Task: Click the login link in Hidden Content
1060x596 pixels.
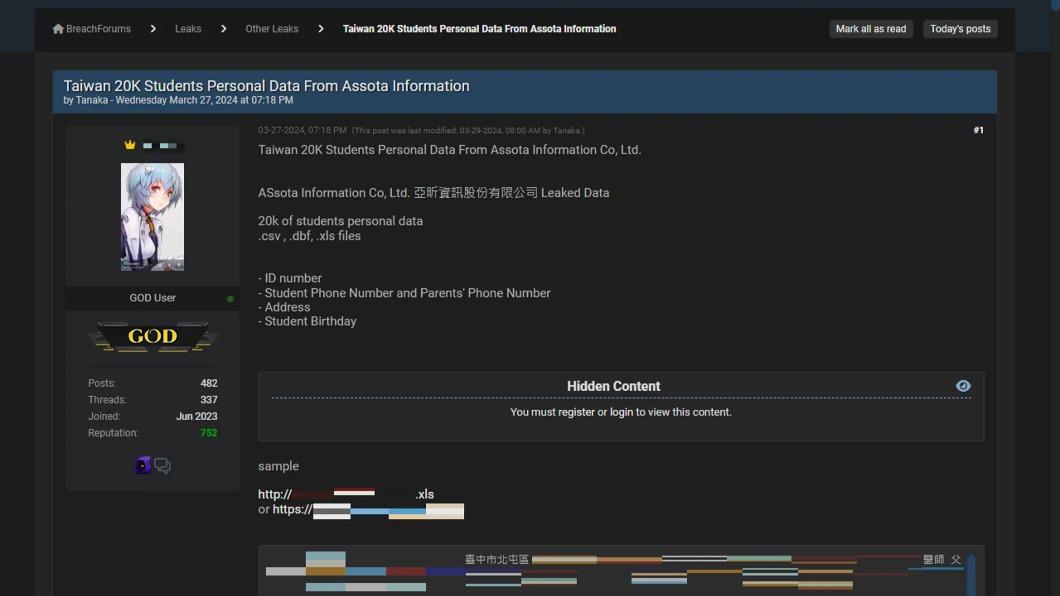Action: pos(621,412)
